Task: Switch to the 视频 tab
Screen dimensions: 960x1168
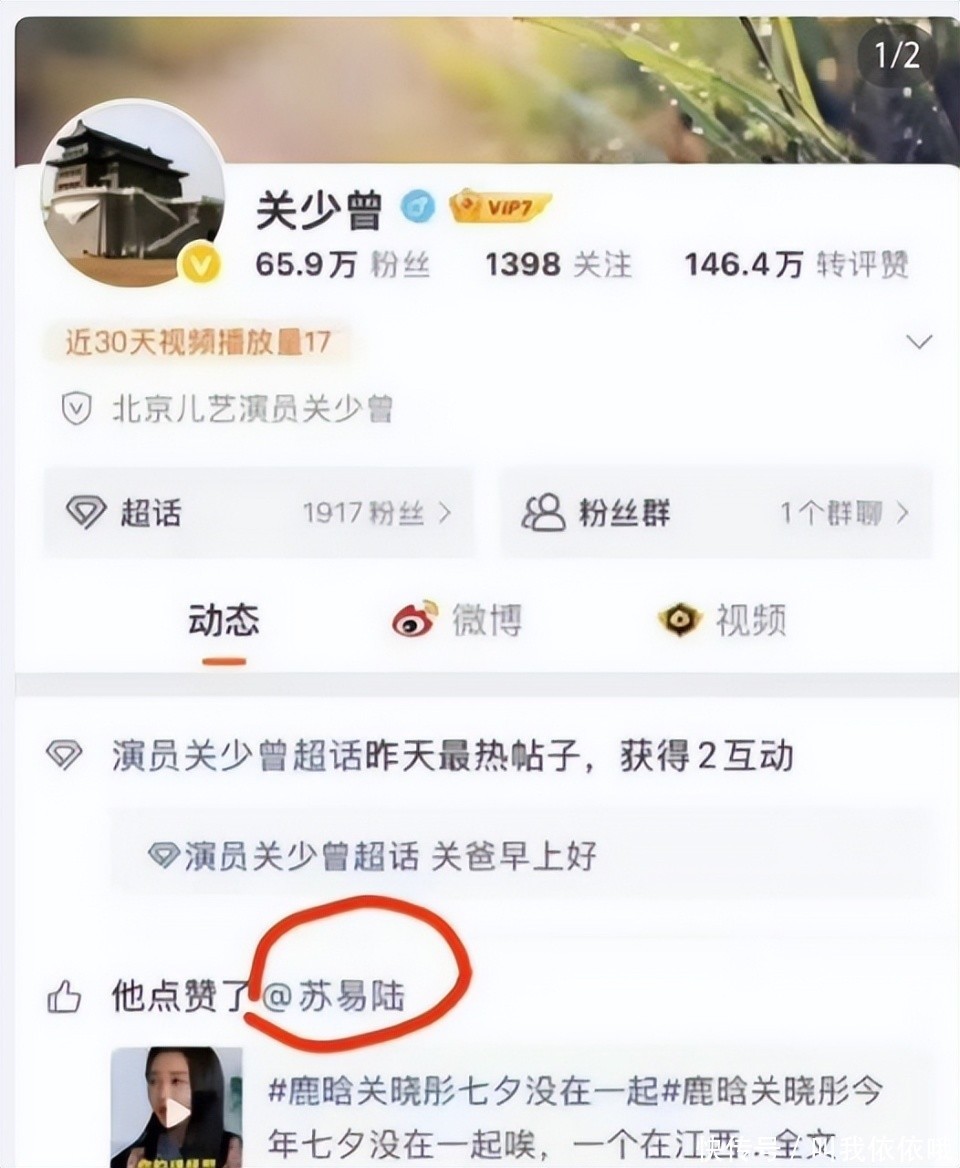Action: click(x=722, y=620)
